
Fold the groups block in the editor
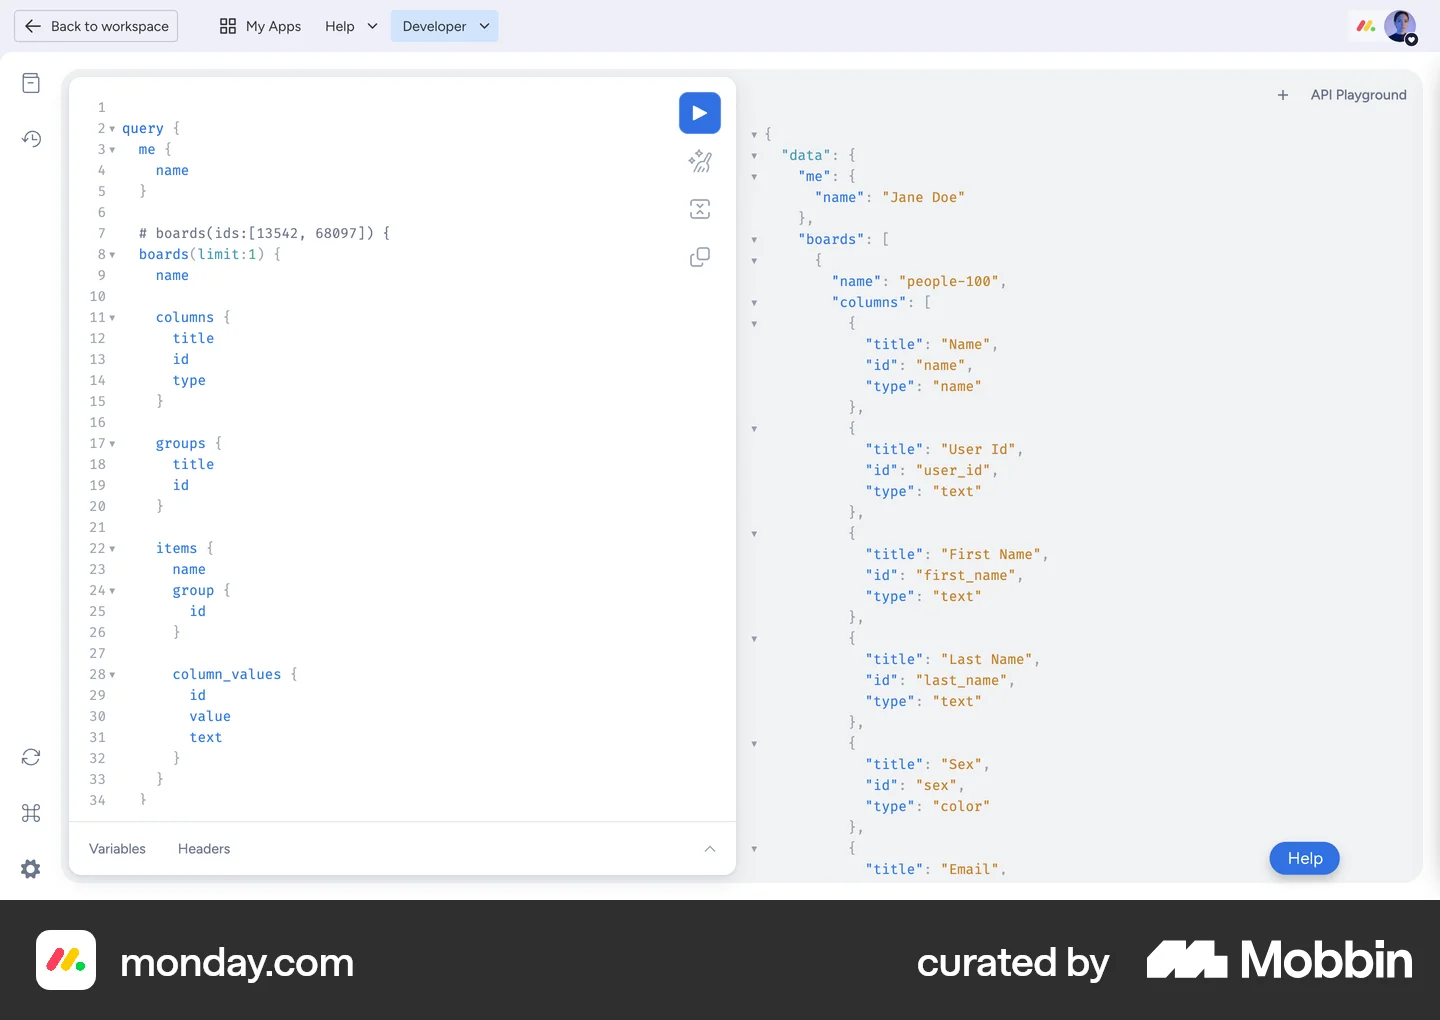[x=112, y=444]
